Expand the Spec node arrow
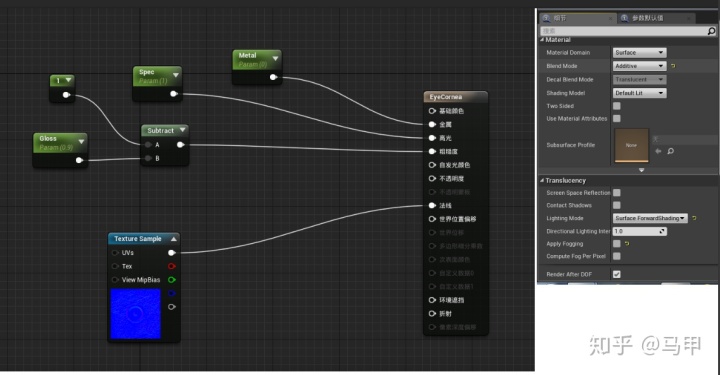Screen dimensions: 720x375 (x=176, y=75)
